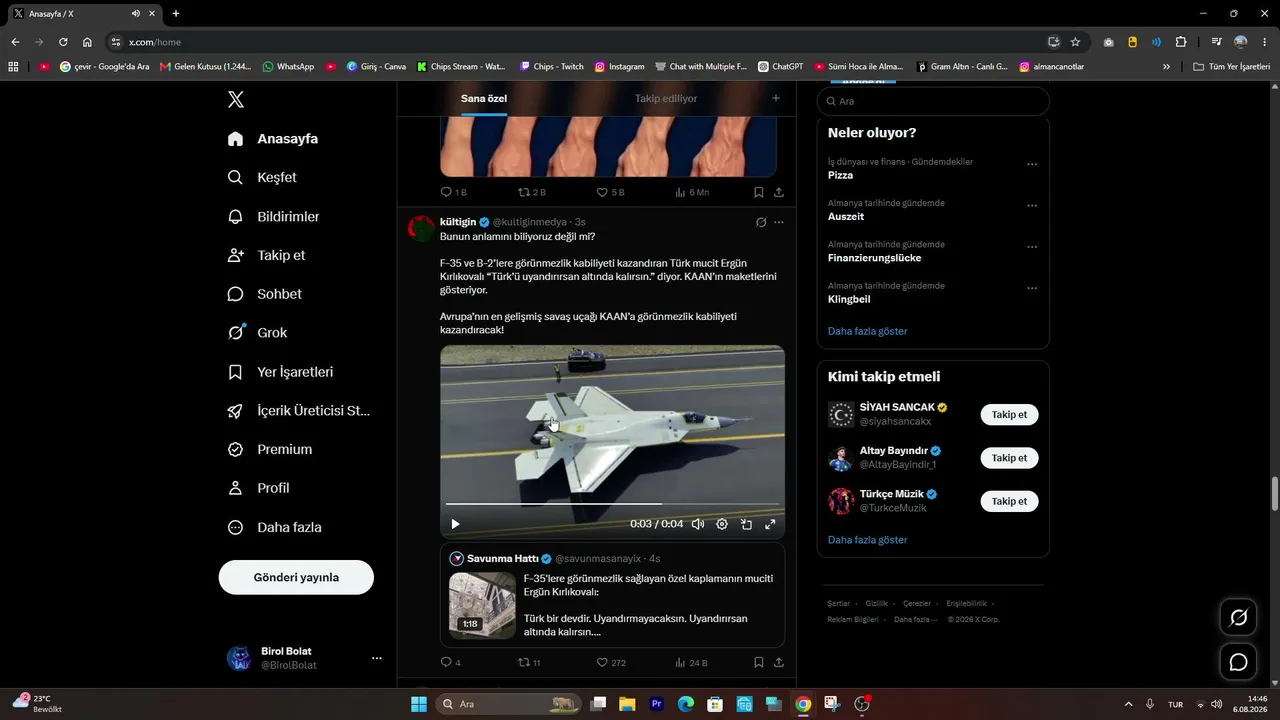Bookmark this page with the star icon
Viewport: 1280px width, 720px height.
(1075, 42)
